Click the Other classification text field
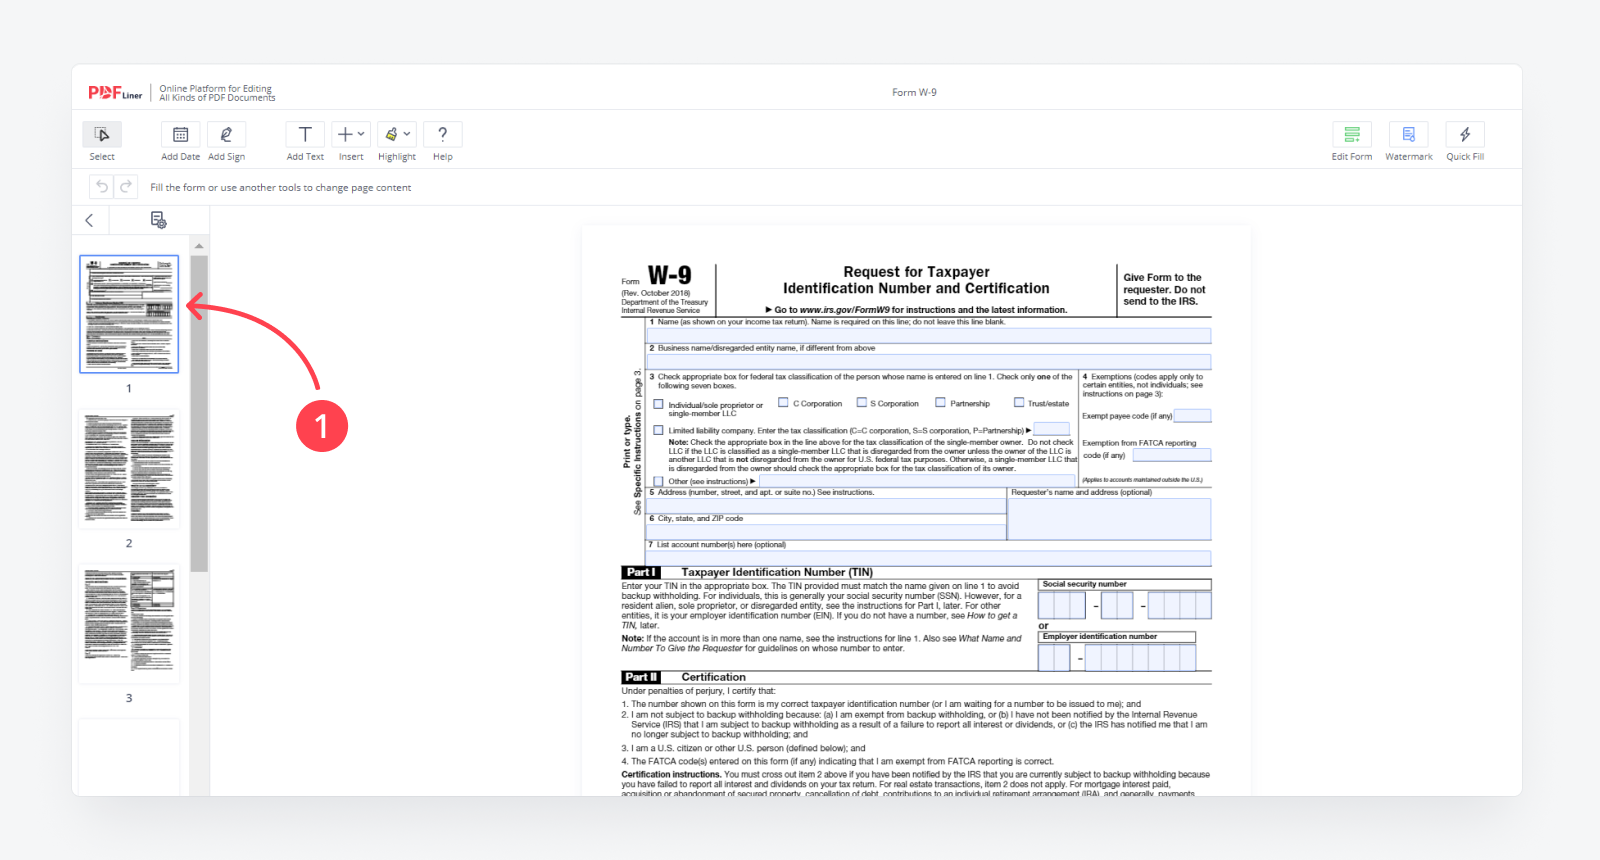The width and height of the screenshot is (1600, 860). click(917, 481)
